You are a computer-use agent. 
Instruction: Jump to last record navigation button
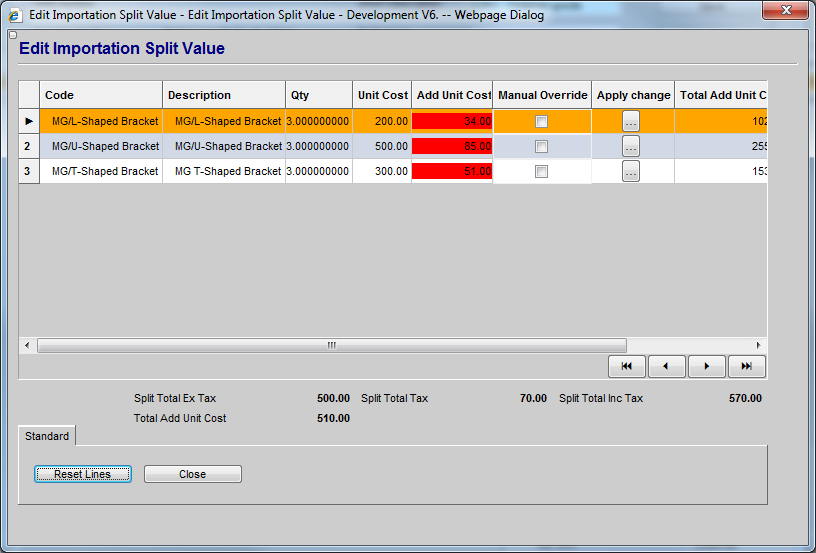747,366
